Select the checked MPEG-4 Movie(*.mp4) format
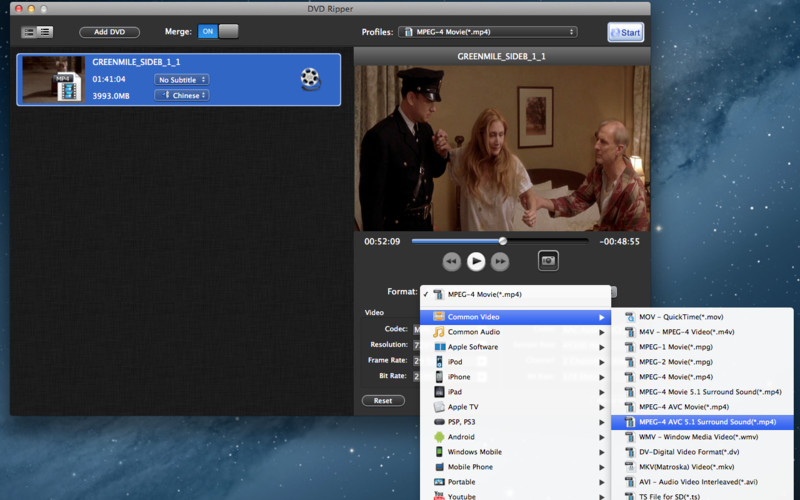 coord(515,294)
